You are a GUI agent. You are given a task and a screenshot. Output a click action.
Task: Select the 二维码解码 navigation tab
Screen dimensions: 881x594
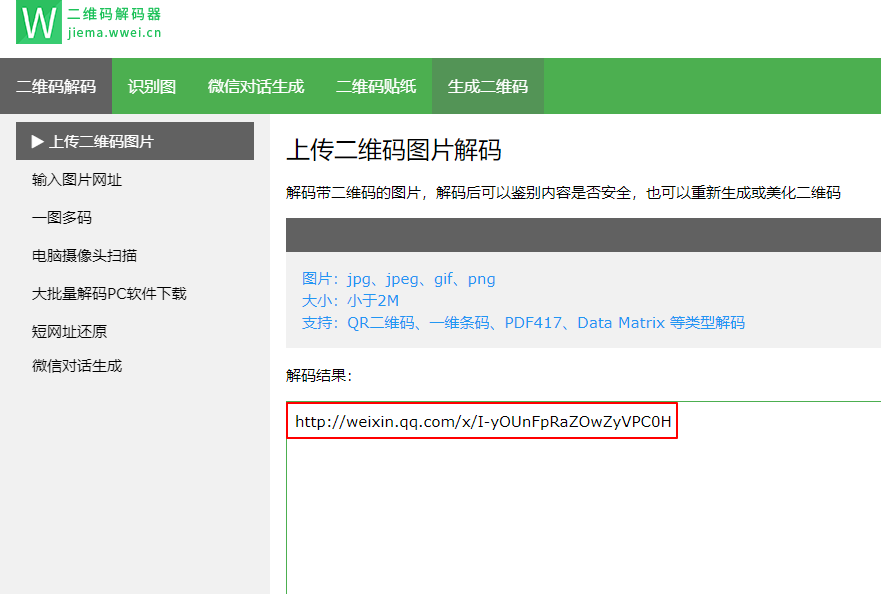[56, 87]
